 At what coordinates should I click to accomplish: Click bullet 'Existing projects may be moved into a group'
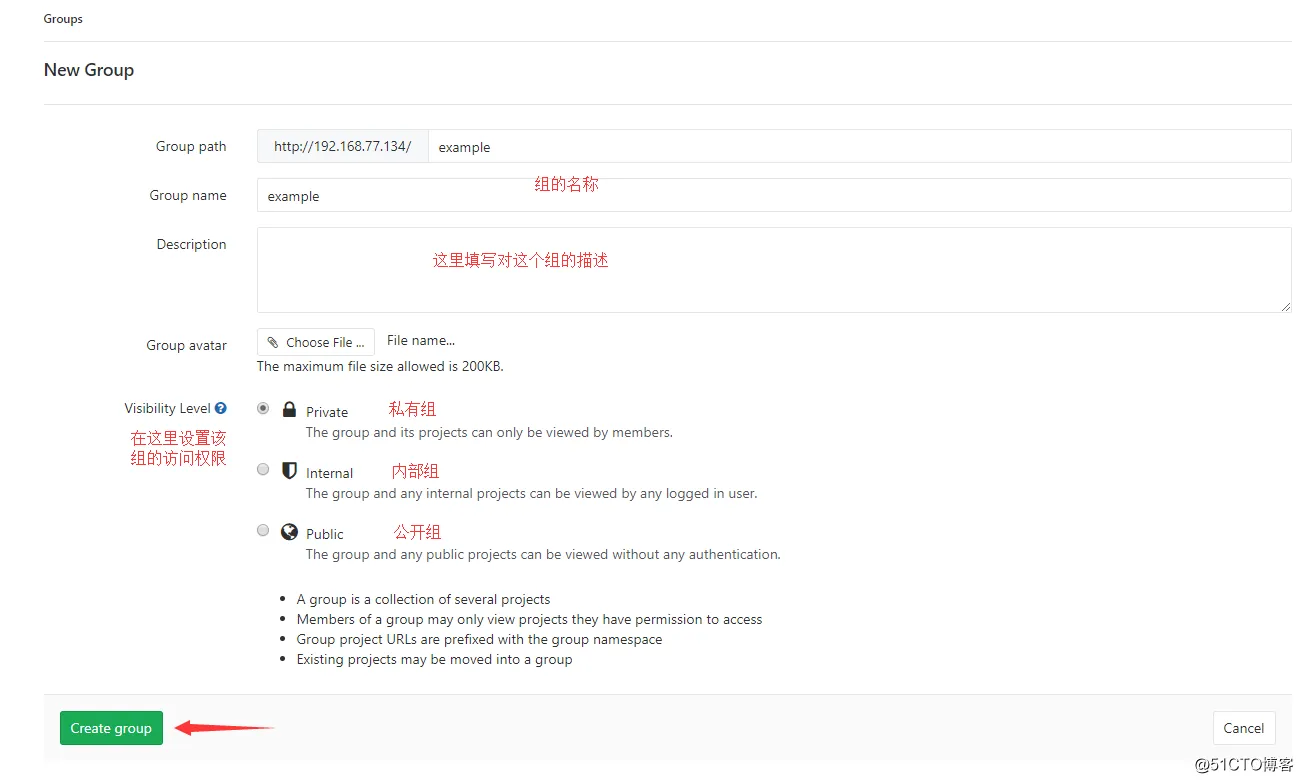435,659
